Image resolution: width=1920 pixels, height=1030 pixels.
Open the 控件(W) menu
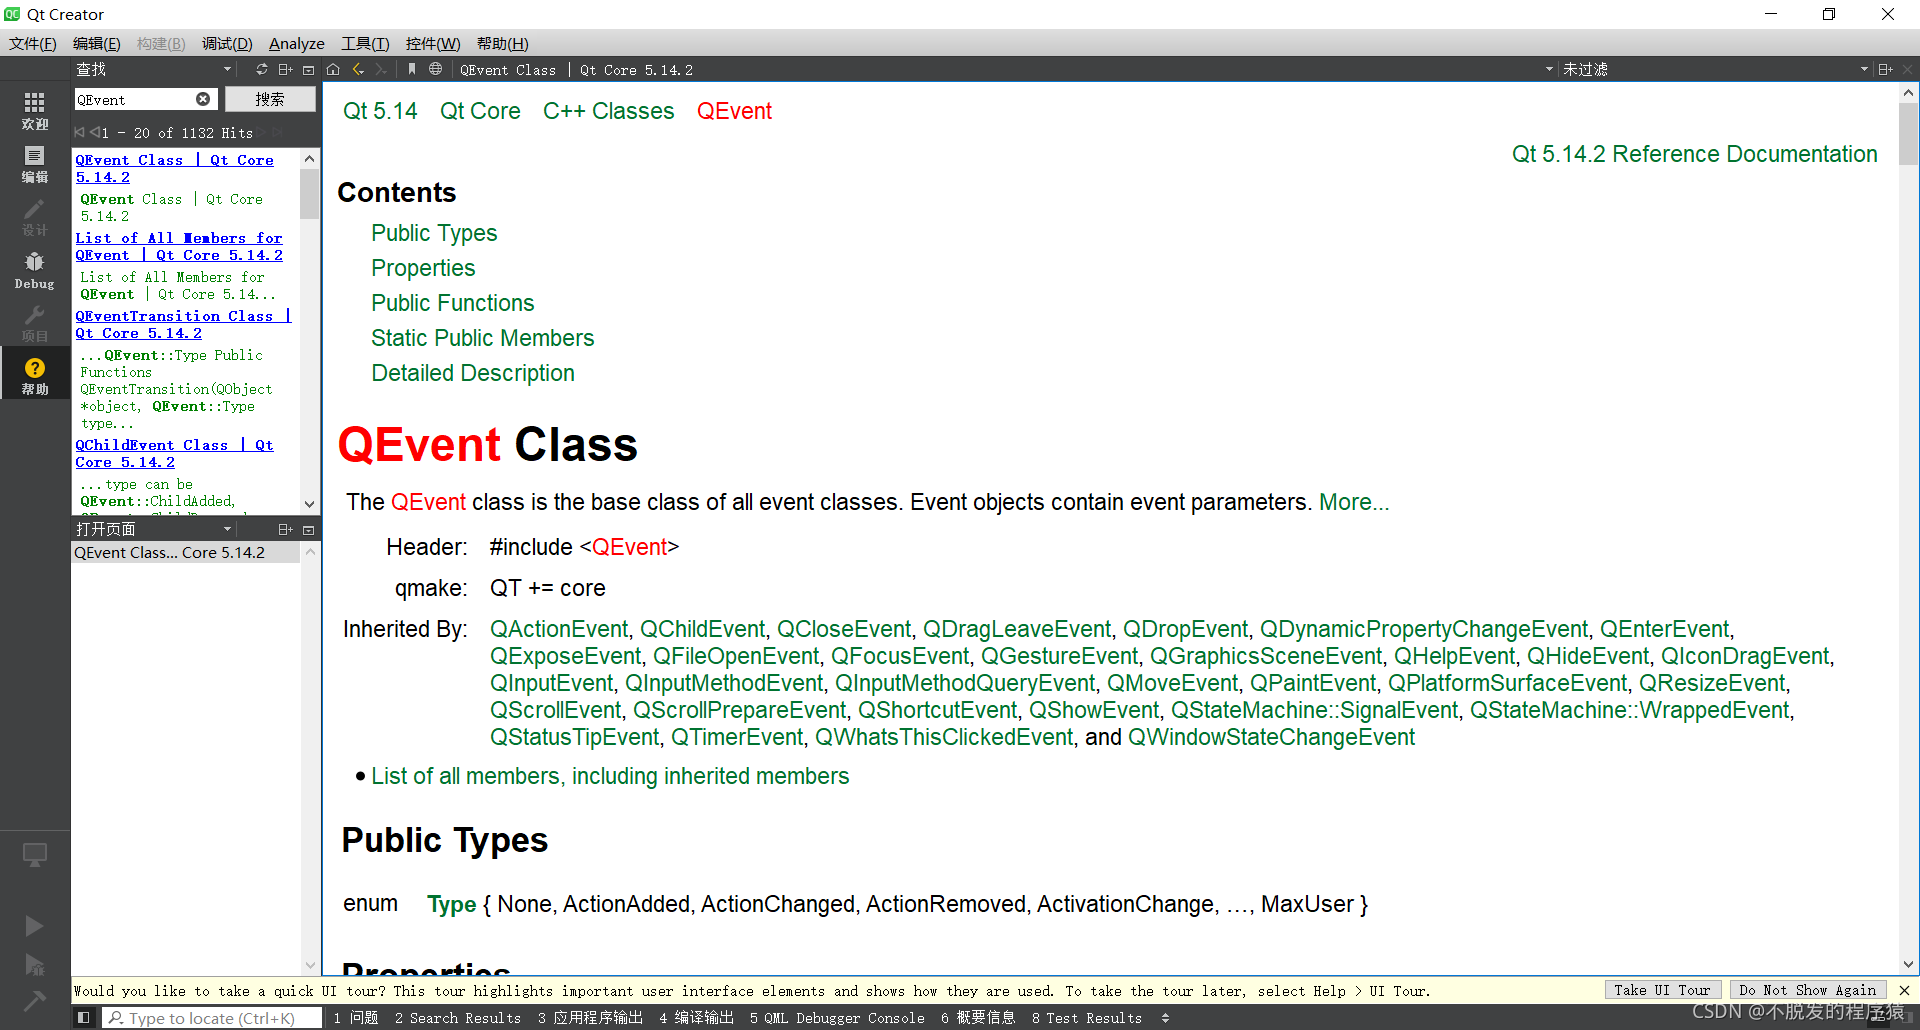tap(433, 43)
